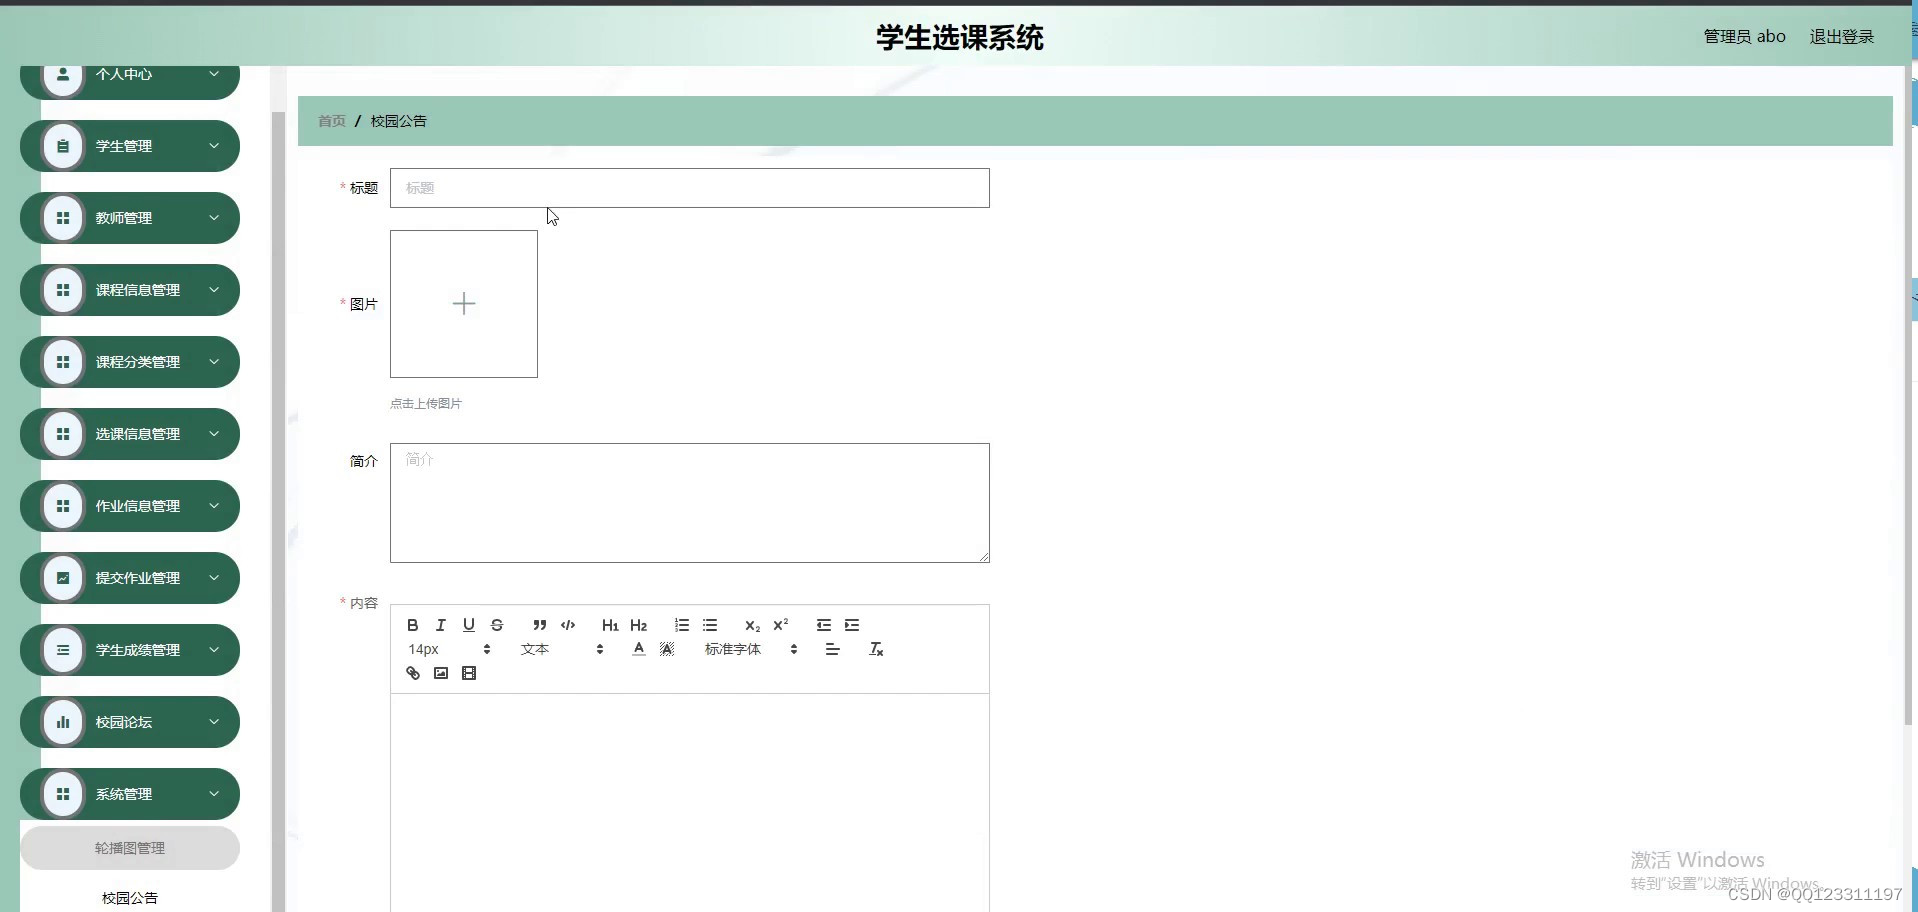
Task: Apply Heading 2 style
Action: (638, 625)
